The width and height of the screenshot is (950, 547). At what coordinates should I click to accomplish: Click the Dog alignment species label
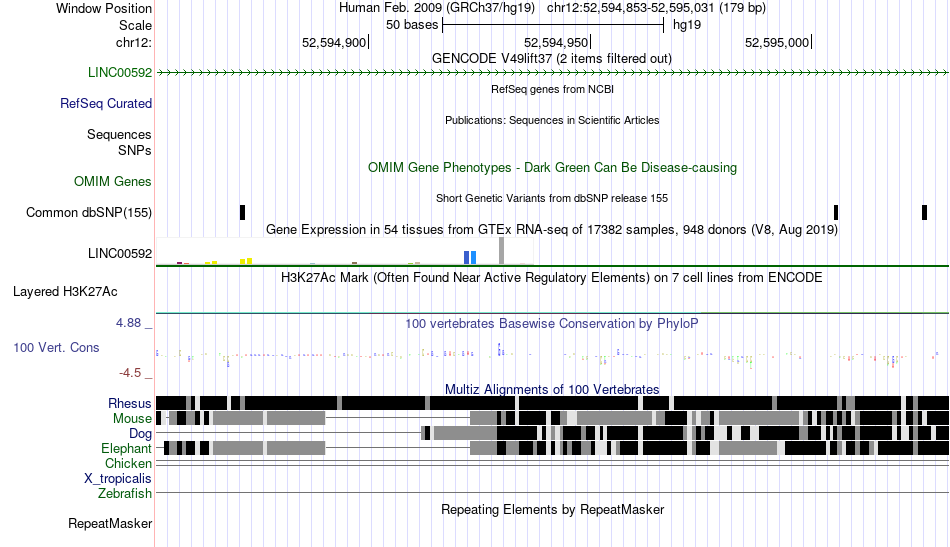click(x=140, y=434)
